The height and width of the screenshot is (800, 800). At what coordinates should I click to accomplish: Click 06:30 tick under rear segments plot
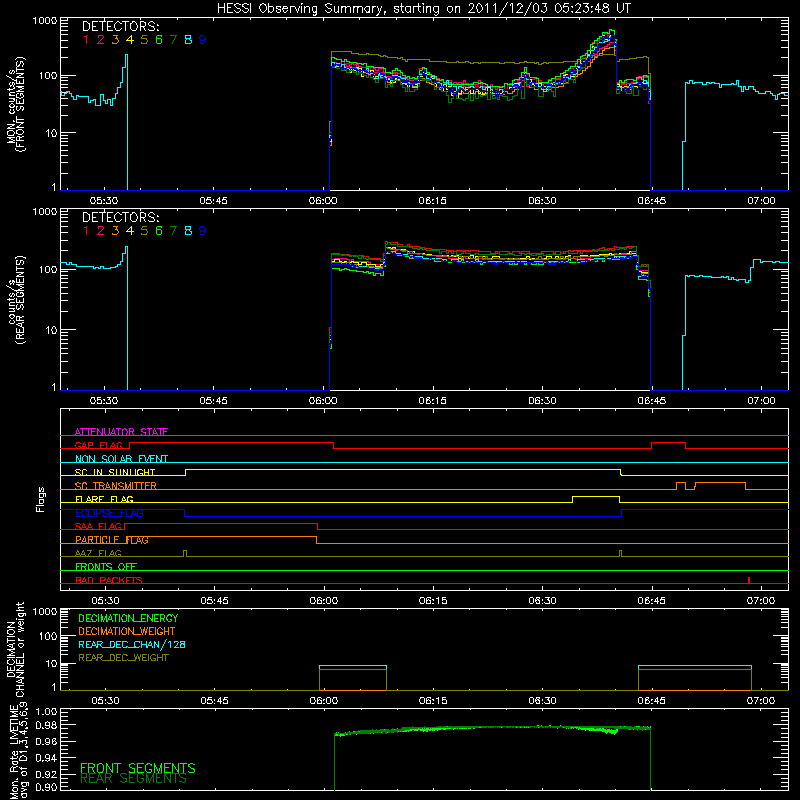click(x=542, y=401)
